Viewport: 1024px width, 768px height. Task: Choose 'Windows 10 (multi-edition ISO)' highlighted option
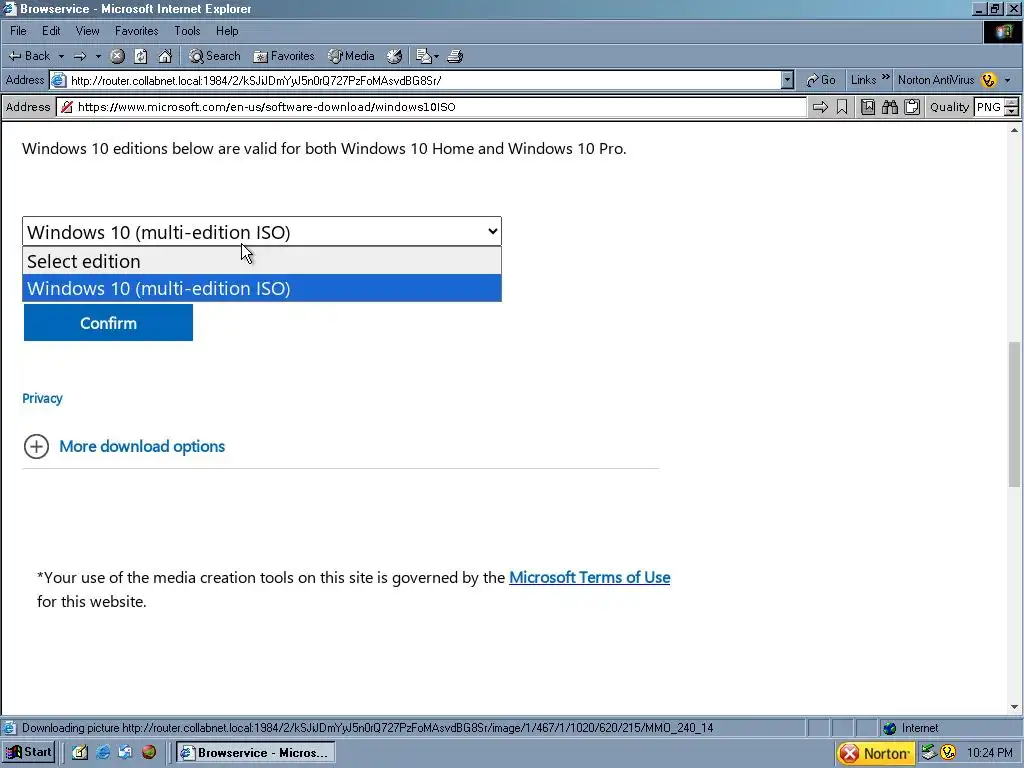click(262, 288)
